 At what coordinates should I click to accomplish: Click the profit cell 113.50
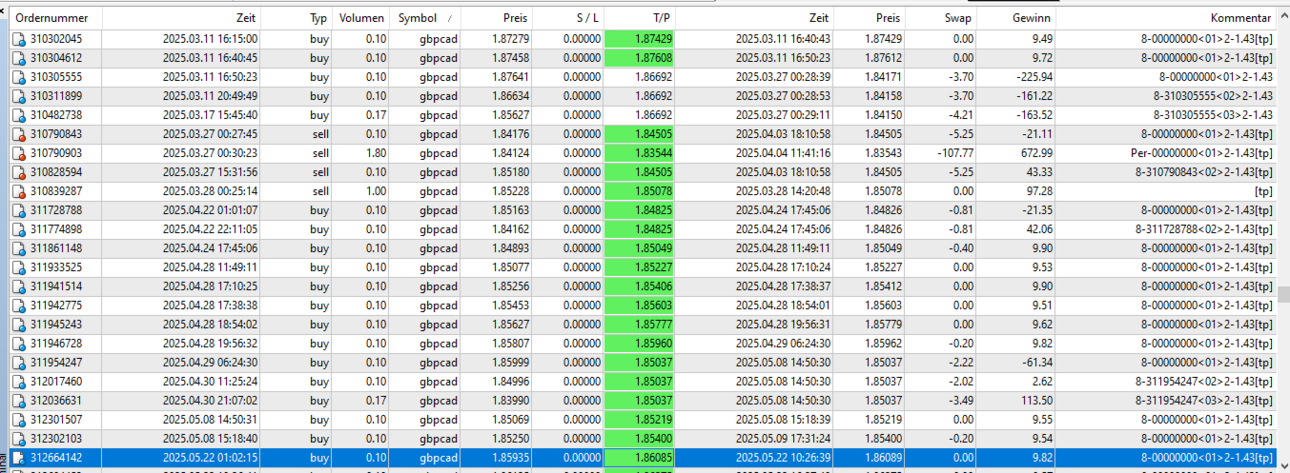pos(1033,400)
